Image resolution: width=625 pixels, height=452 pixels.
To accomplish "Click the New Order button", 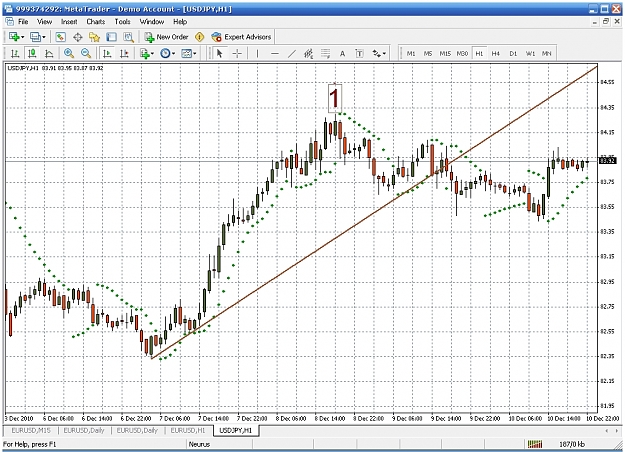I will (166, 37).
